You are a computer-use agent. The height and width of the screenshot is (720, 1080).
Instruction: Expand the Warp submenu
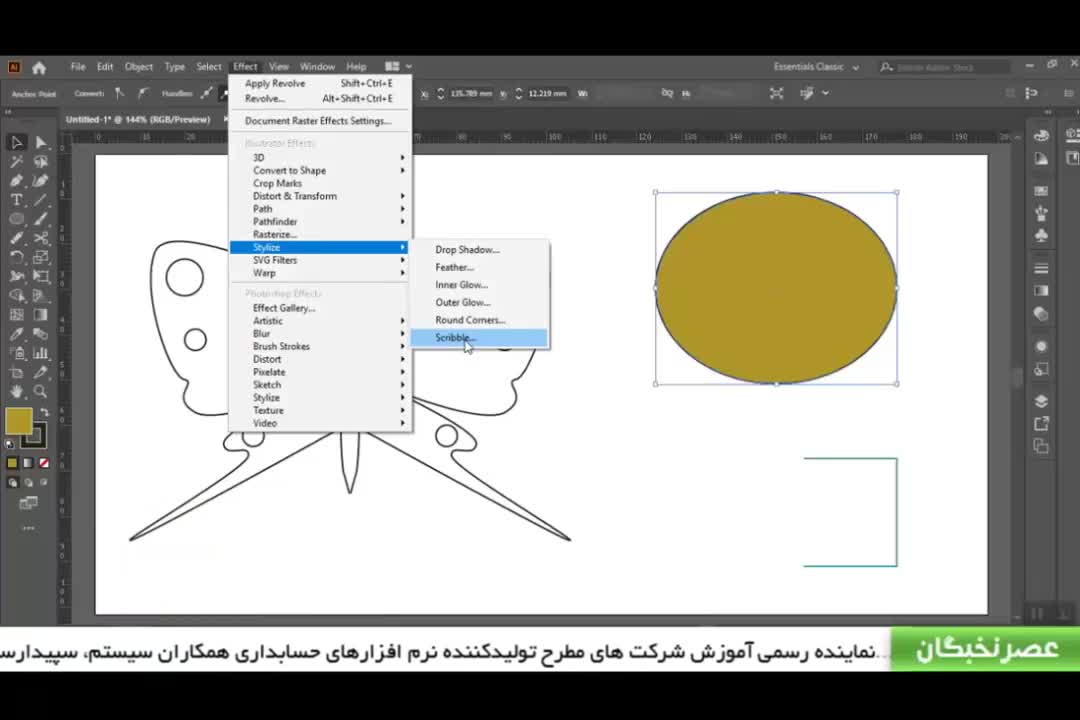click(x=320, y=273)
